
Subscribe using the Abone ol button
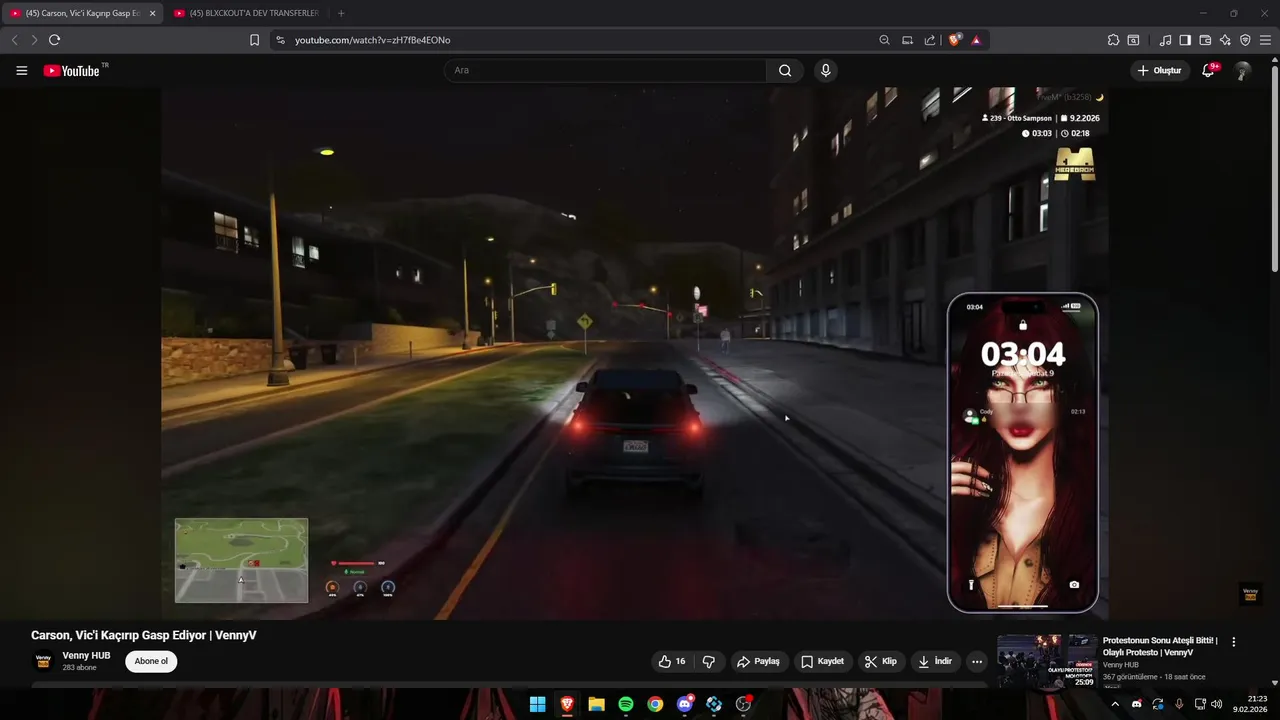(151, 661)
